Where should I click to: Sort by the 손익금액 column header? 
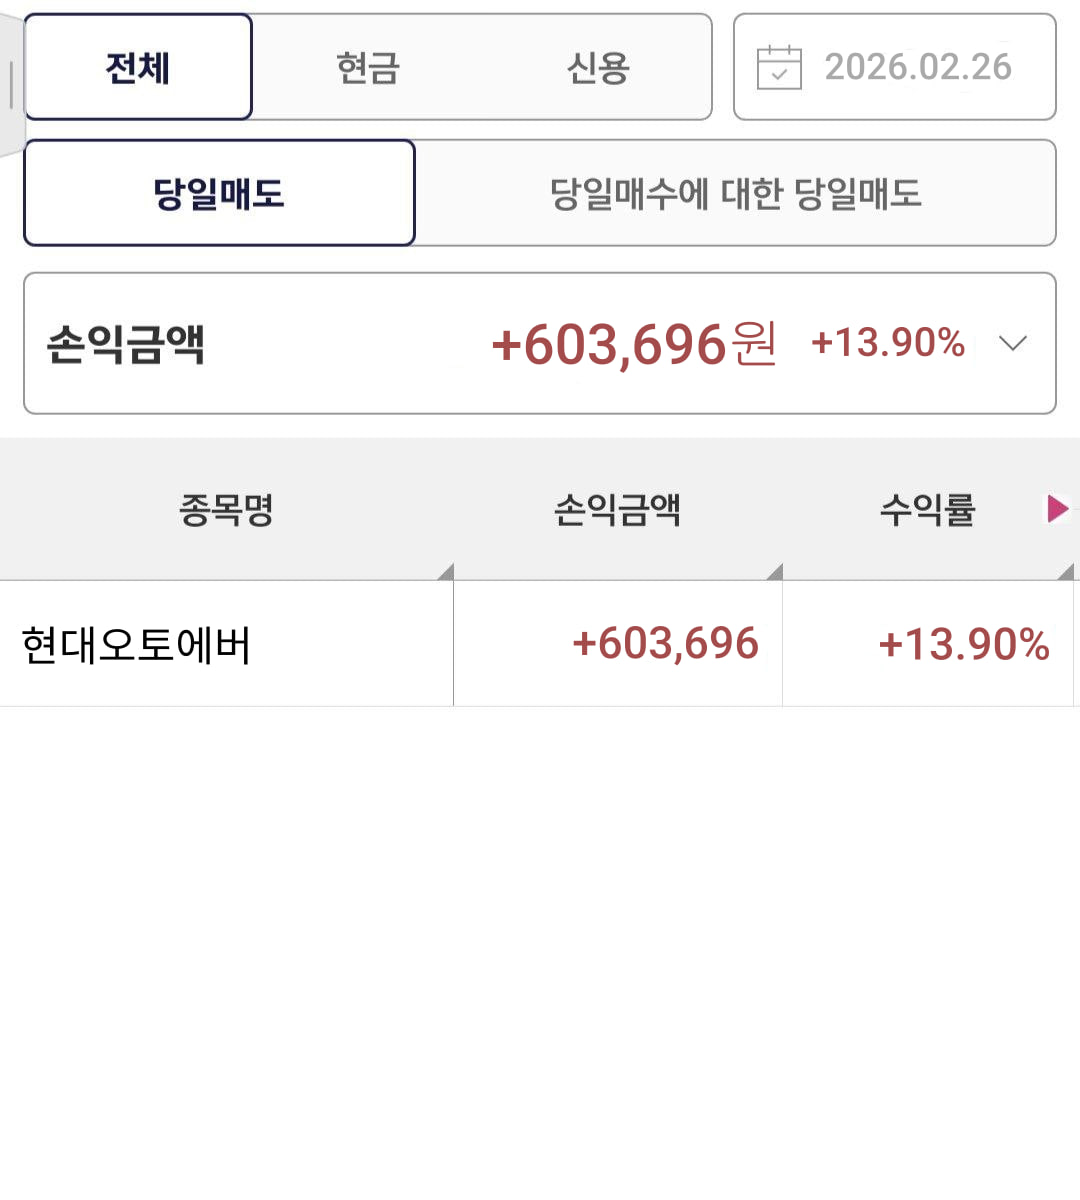tap(617, 510)
